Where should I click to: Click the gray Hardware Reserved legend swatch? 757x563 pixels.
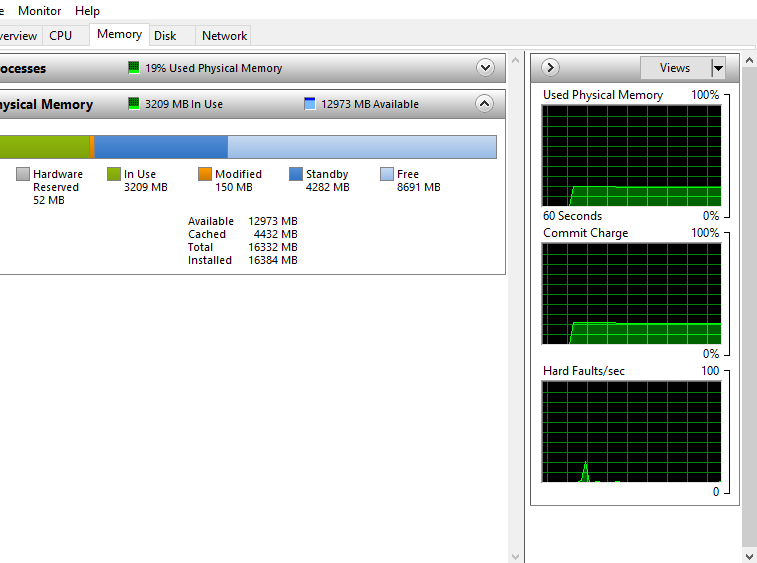coord(23,174)
